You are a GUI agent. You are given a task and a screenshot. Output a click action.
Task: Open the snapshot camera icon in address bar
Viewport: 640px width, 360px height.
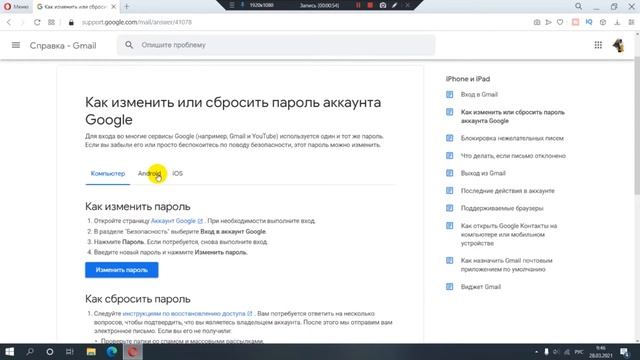[537, 22]
